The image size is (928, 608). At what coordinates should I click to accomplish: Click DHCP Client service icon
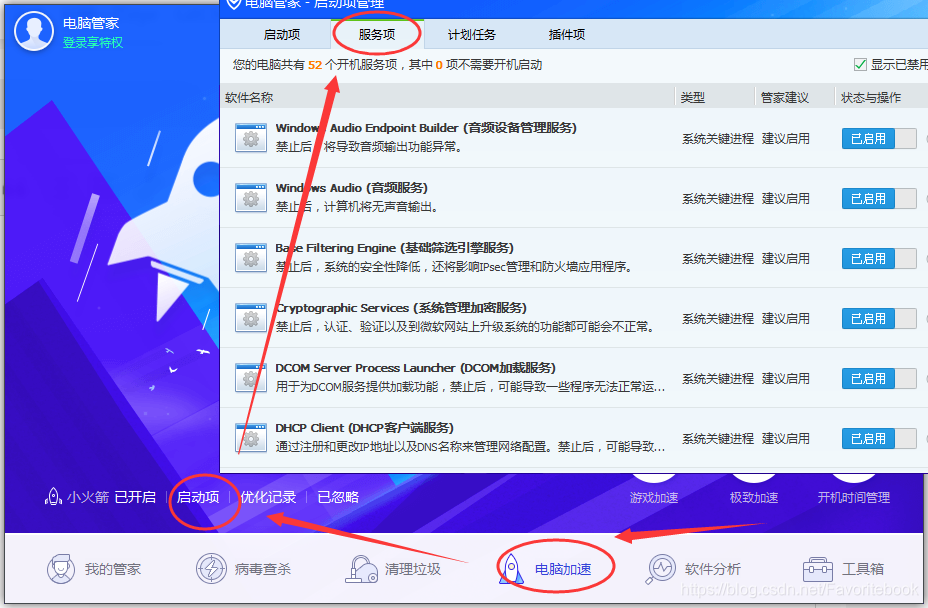tap(250, 438)
